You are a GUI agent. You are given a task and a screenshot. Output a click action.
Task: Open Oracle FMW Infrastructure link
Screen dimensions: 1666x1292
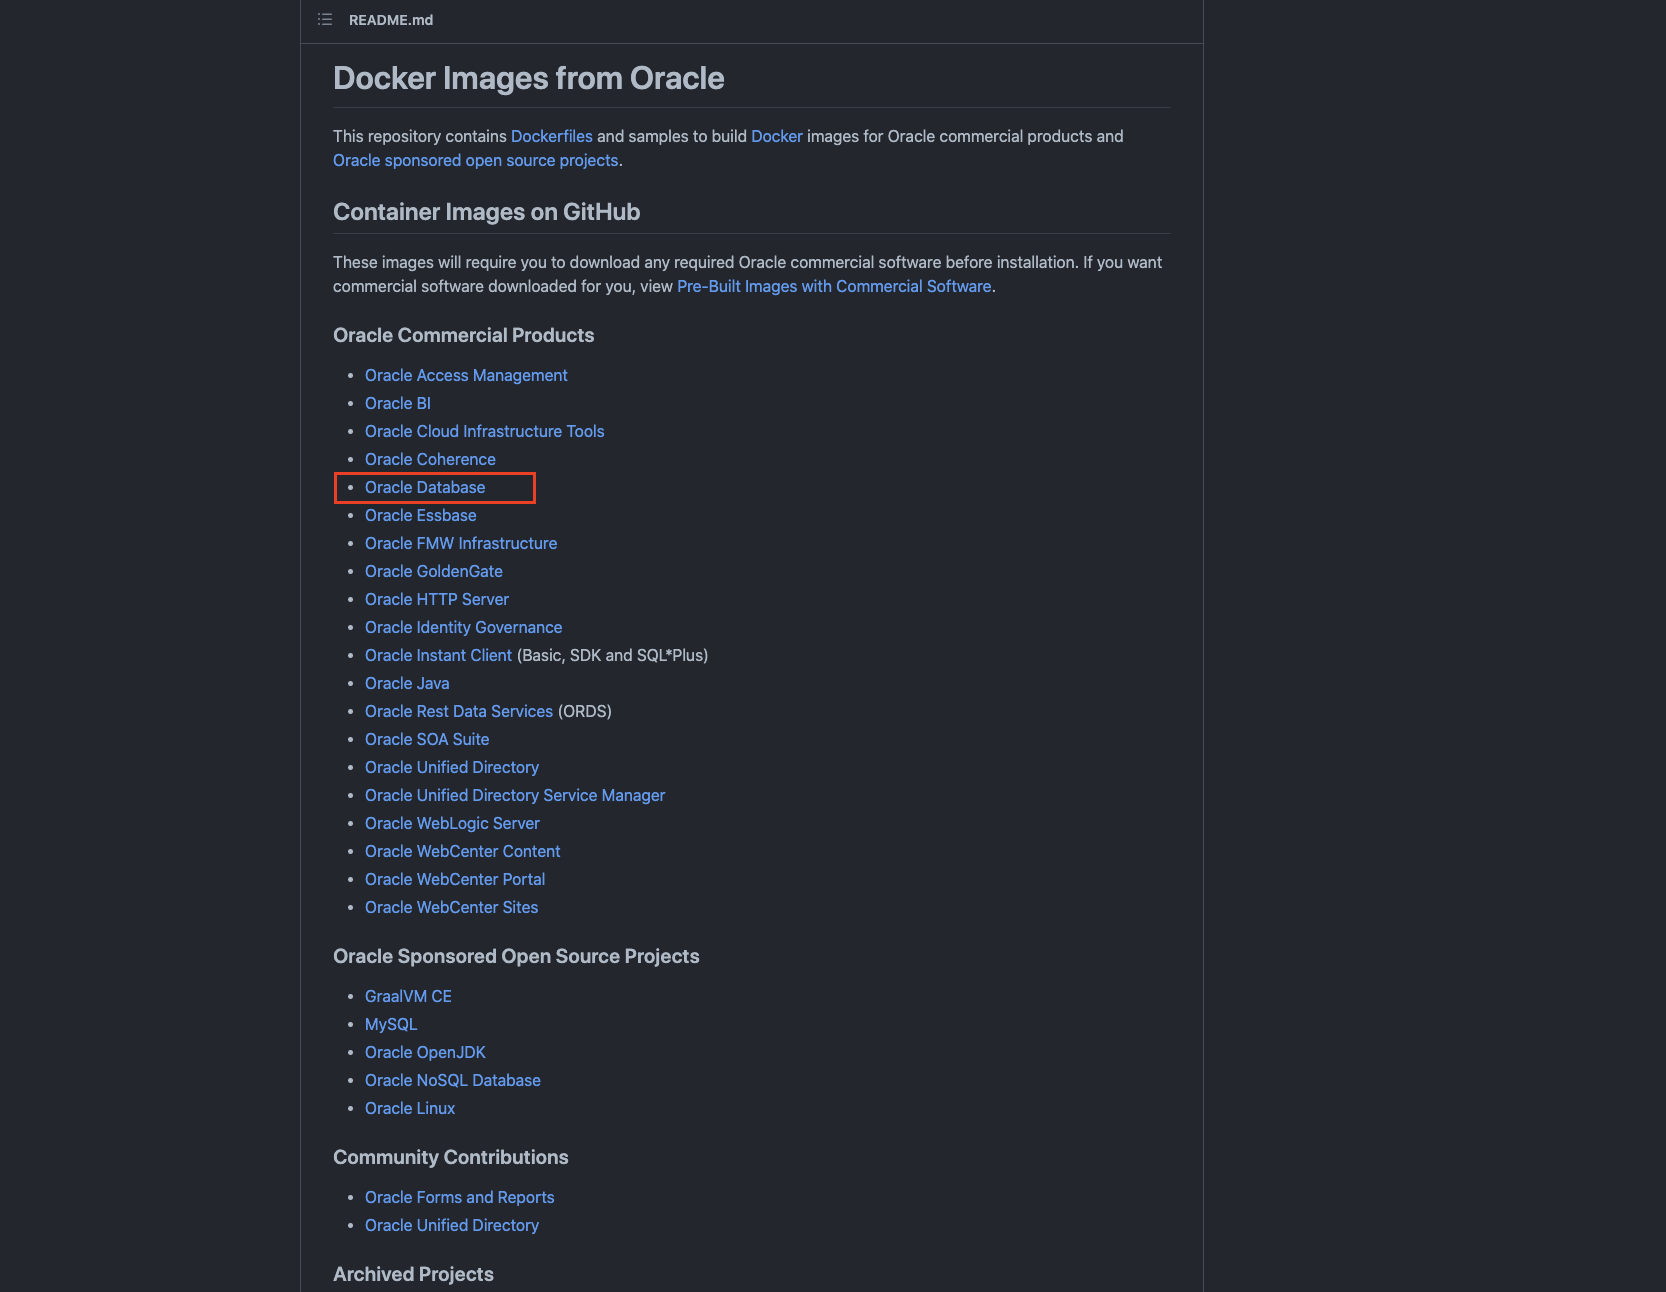pyautogui.click(x=461, y=543)
